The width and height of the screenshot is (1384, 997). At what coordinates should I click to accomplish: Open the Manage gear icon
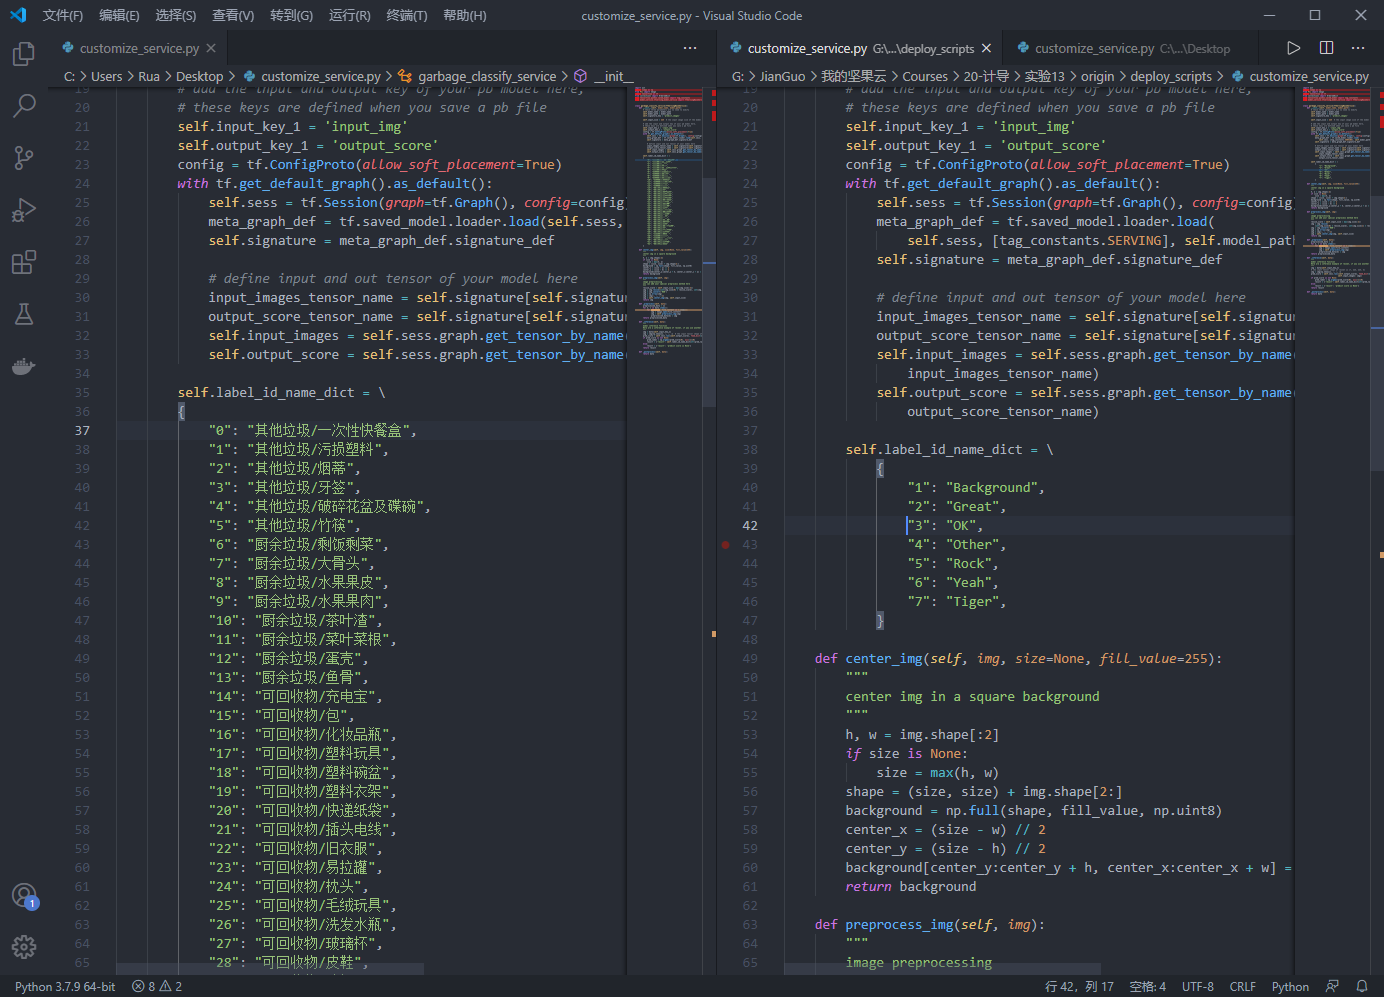pos(24,947)
